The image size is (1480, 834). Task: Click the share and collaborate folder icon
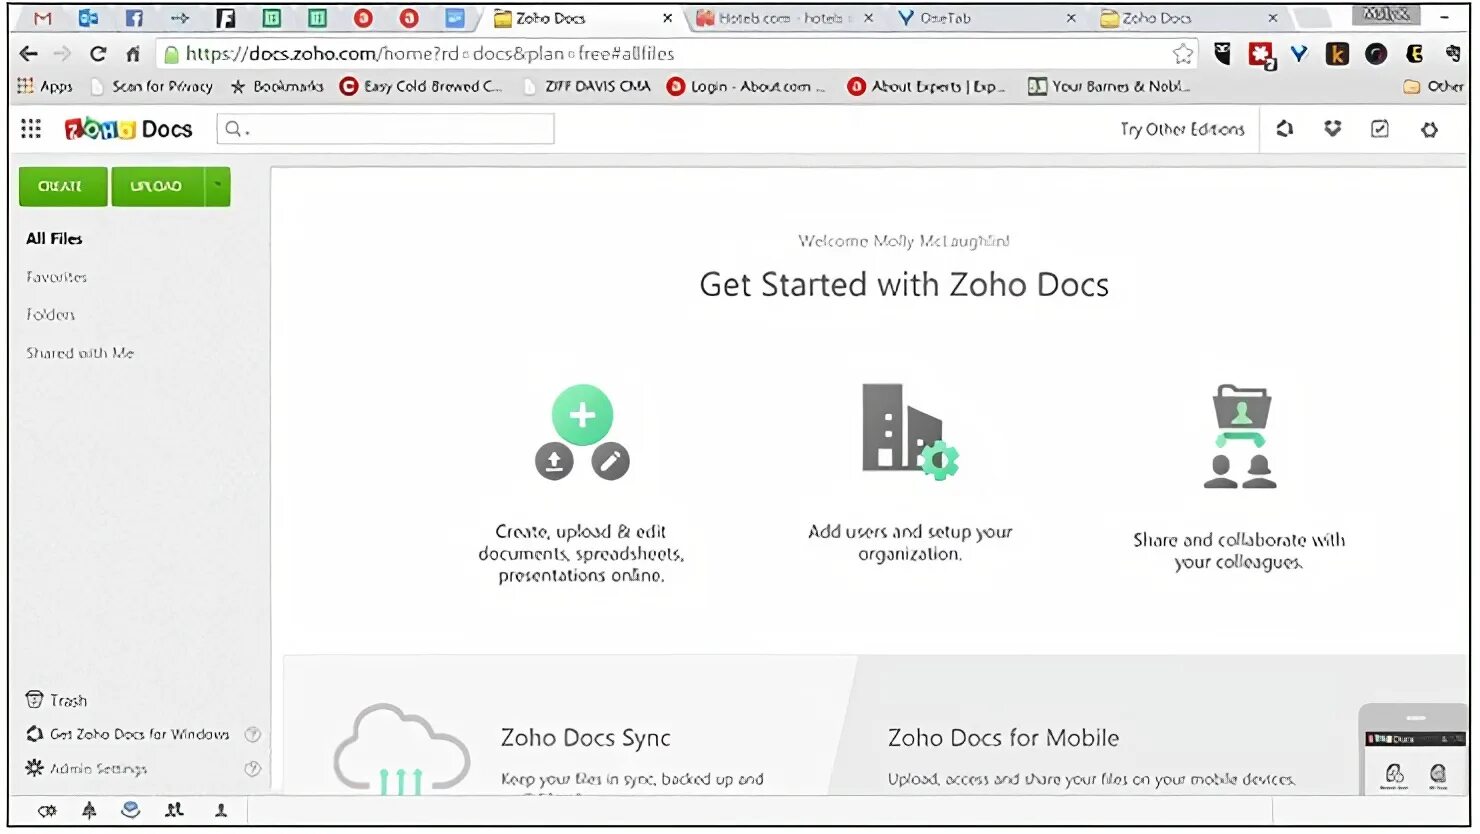point(1240,436)
